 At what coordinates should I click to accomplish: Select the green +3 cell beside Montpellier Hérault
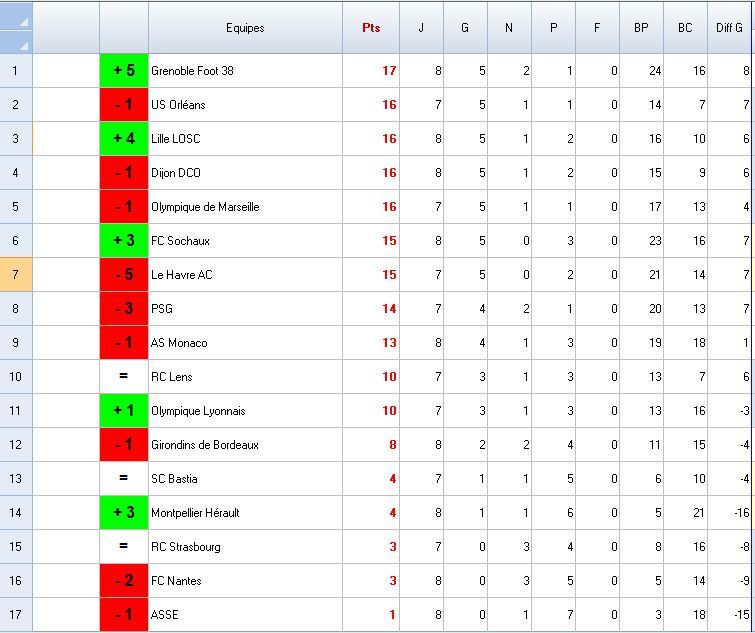[x=124, y=513]
